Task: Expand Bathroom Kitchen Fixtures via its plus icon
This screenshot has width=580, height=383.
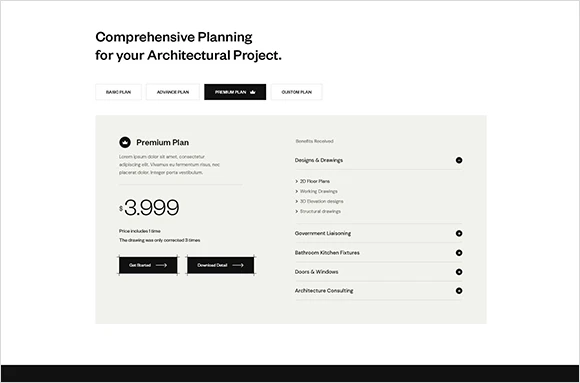Action: coord(459,253)
